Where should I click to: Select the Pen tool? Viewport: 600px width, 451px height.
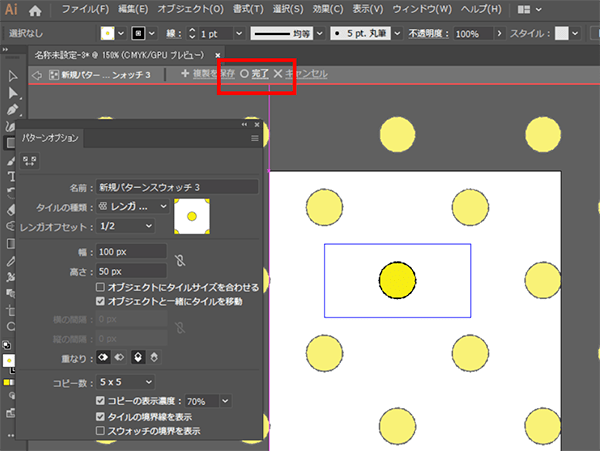[x=11, y=110]
